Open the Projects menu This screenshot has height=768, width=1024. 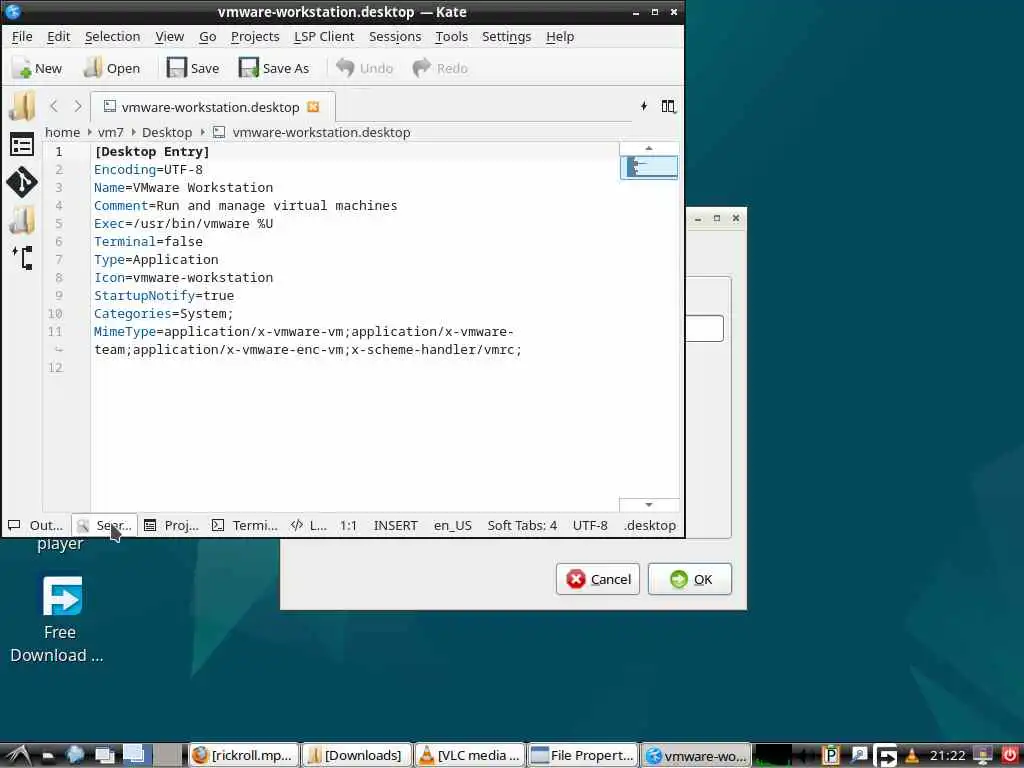[255, 37]
